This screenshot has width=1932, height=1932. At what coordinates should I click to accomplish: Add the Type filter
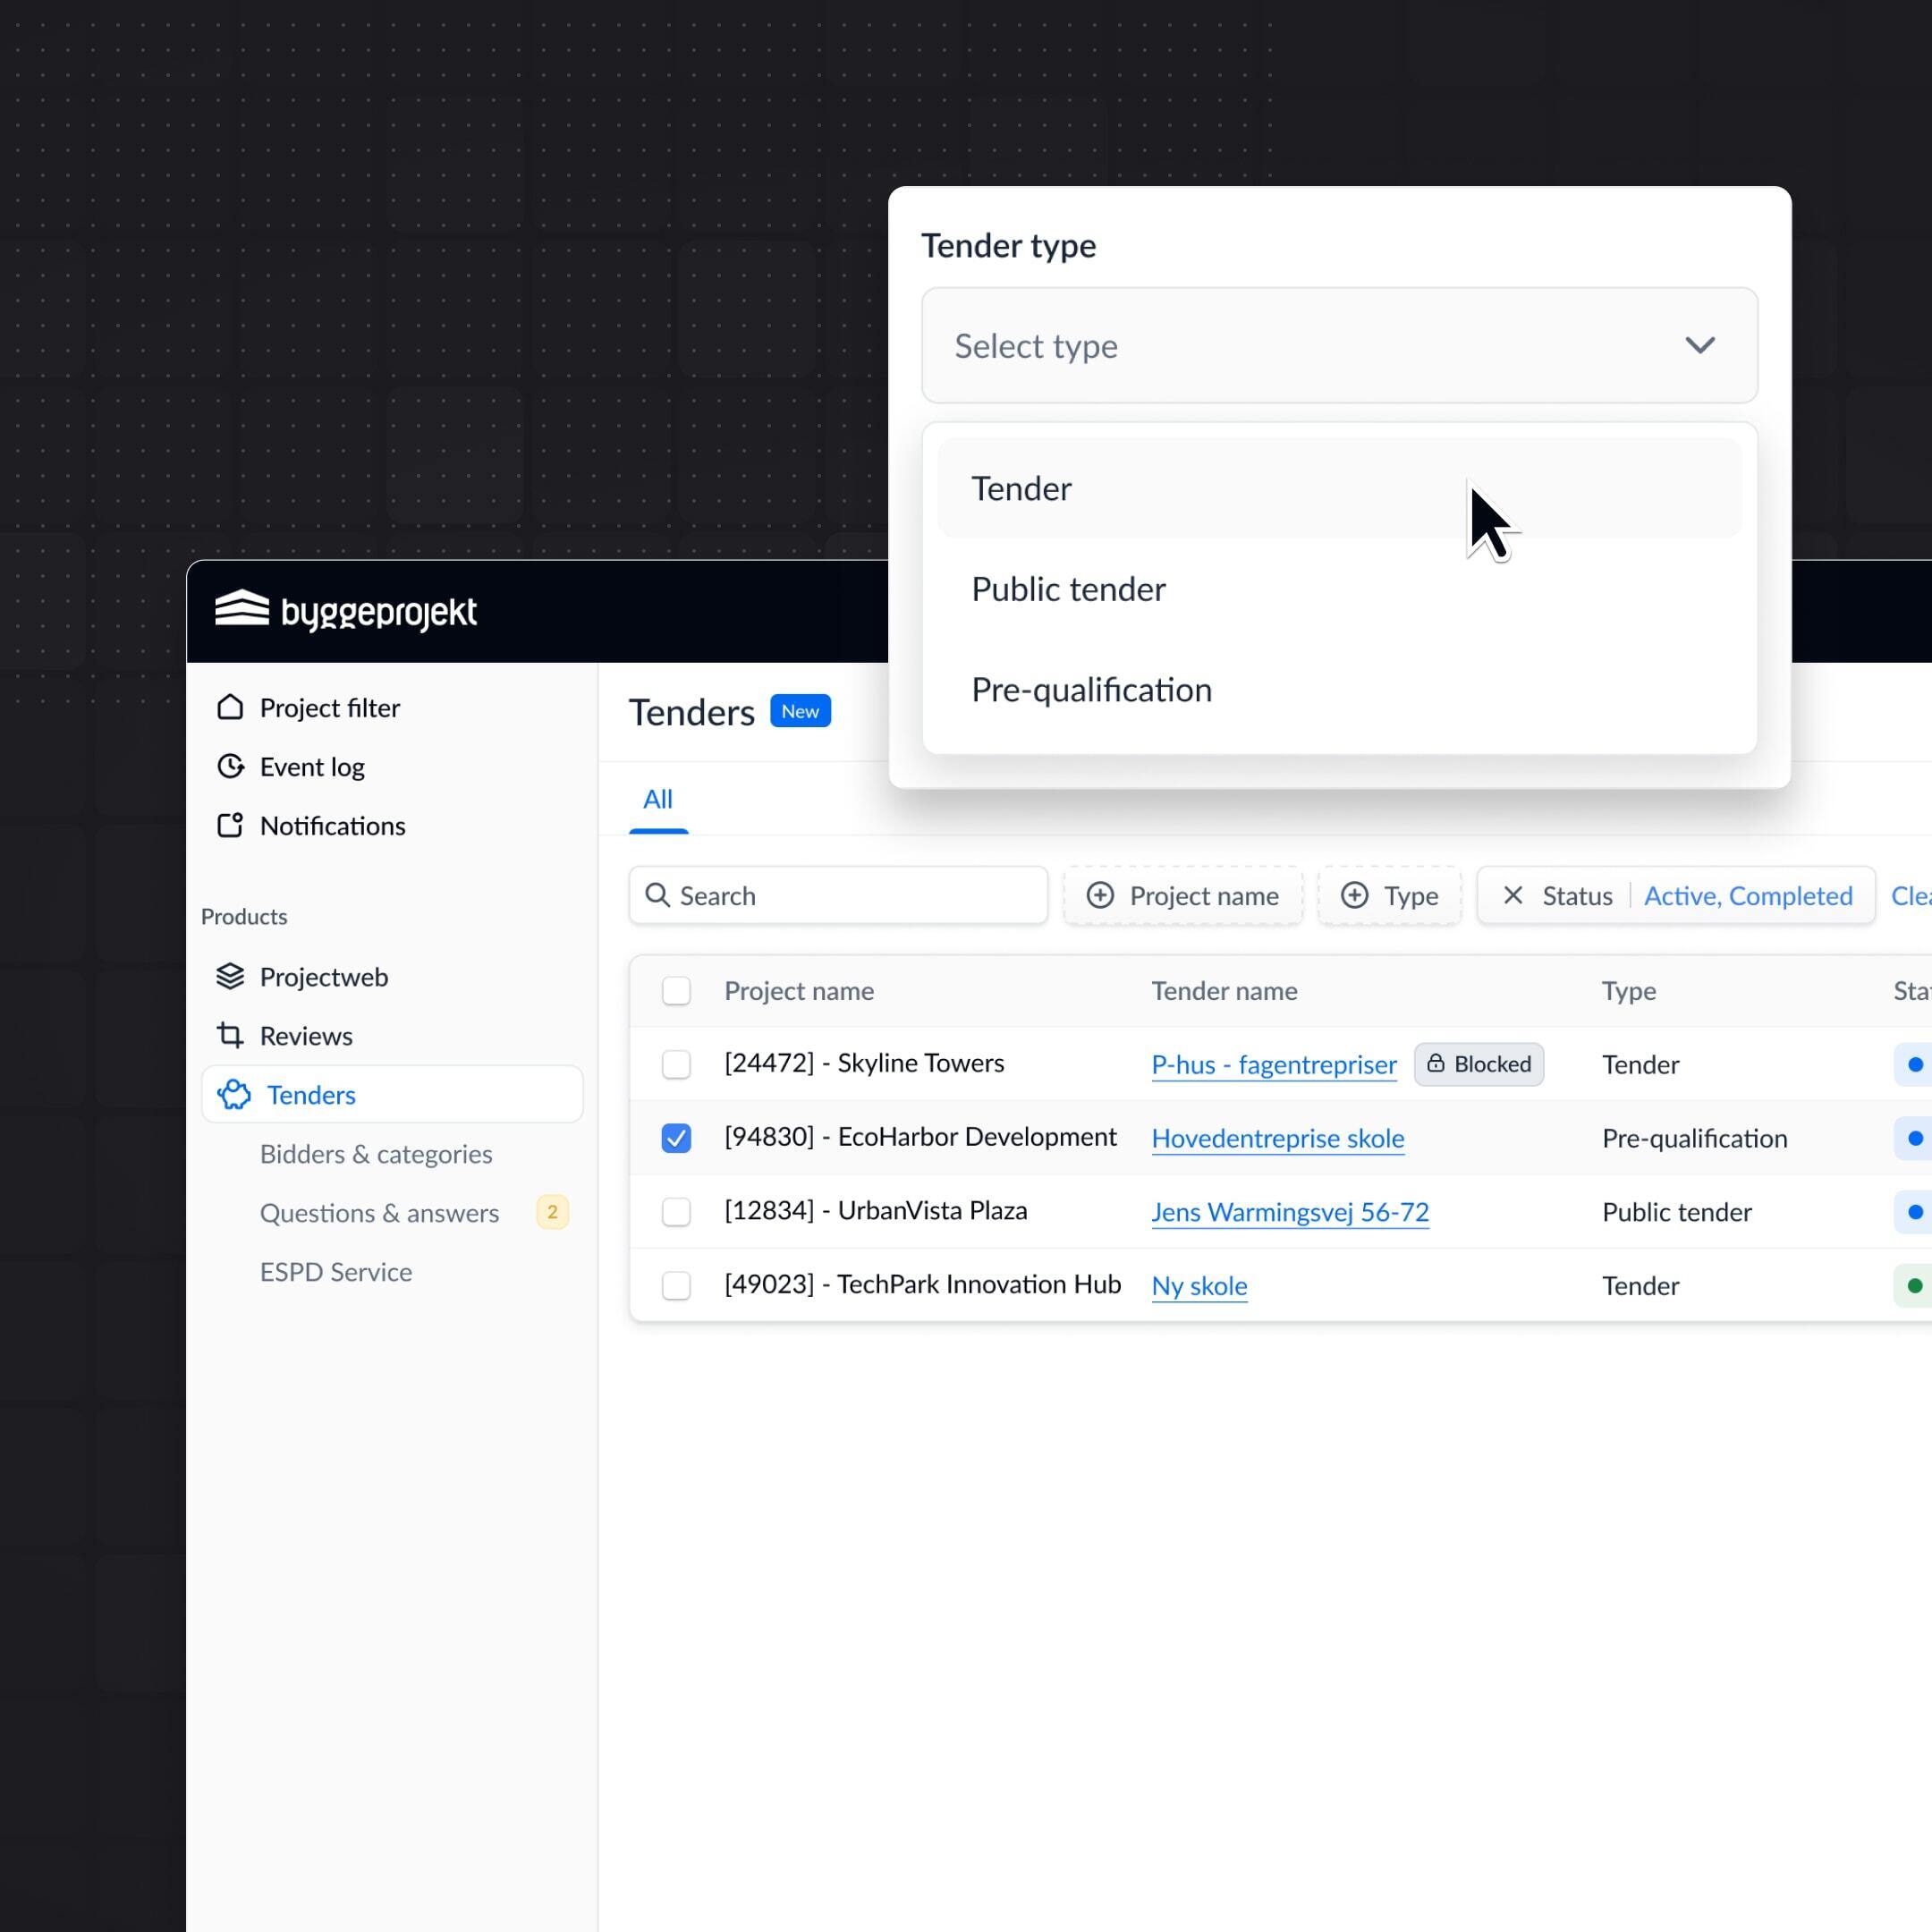coord(1389,895)
